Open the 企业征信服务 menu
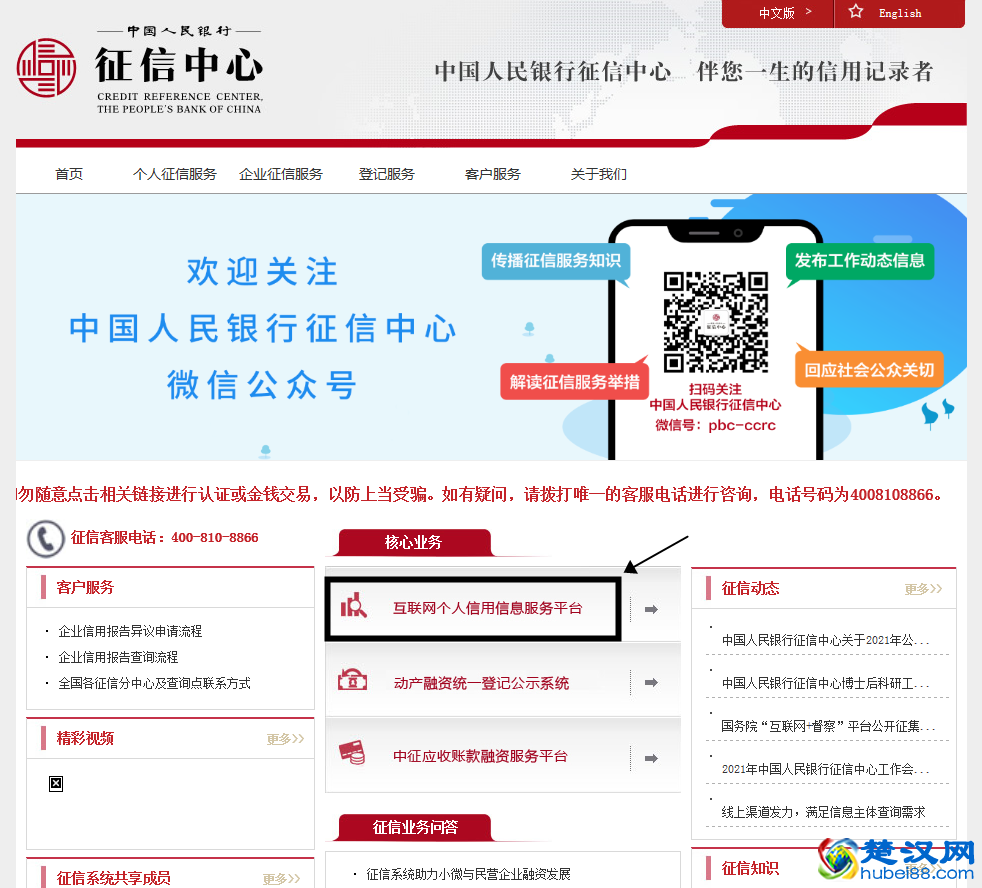982x888 pixels. pyautogui.click(x=281, y=174)
